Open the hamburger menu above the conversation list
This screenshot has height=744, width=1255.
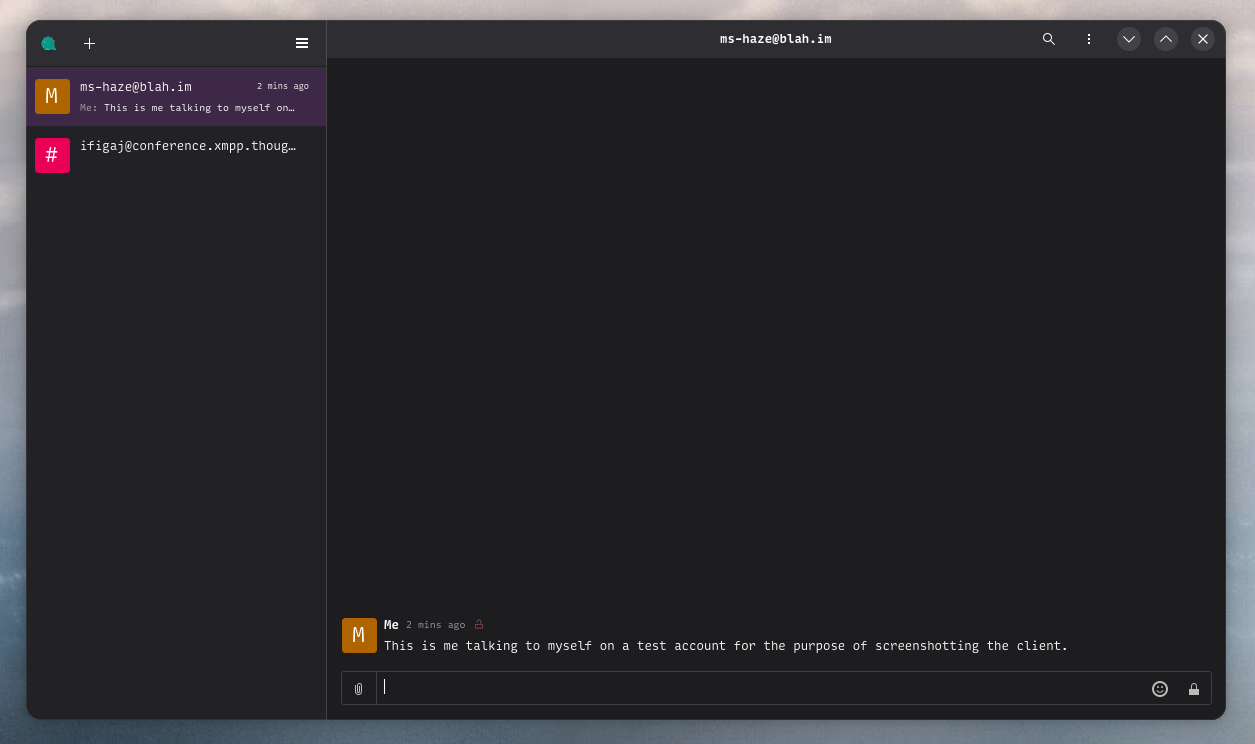(302, 43)
